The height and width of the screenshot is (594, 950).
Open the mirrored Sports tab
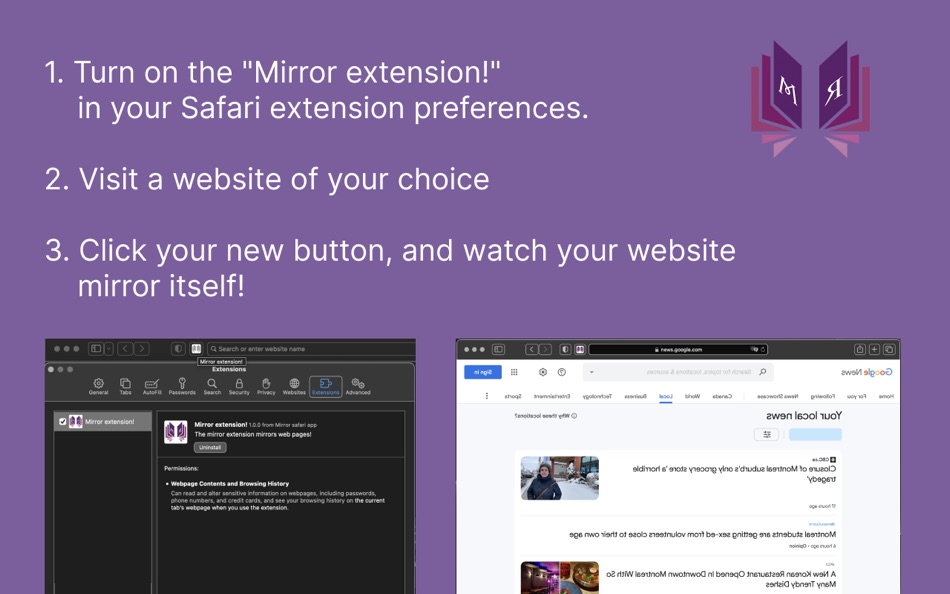pyautogui.click(x=513, y=396)
